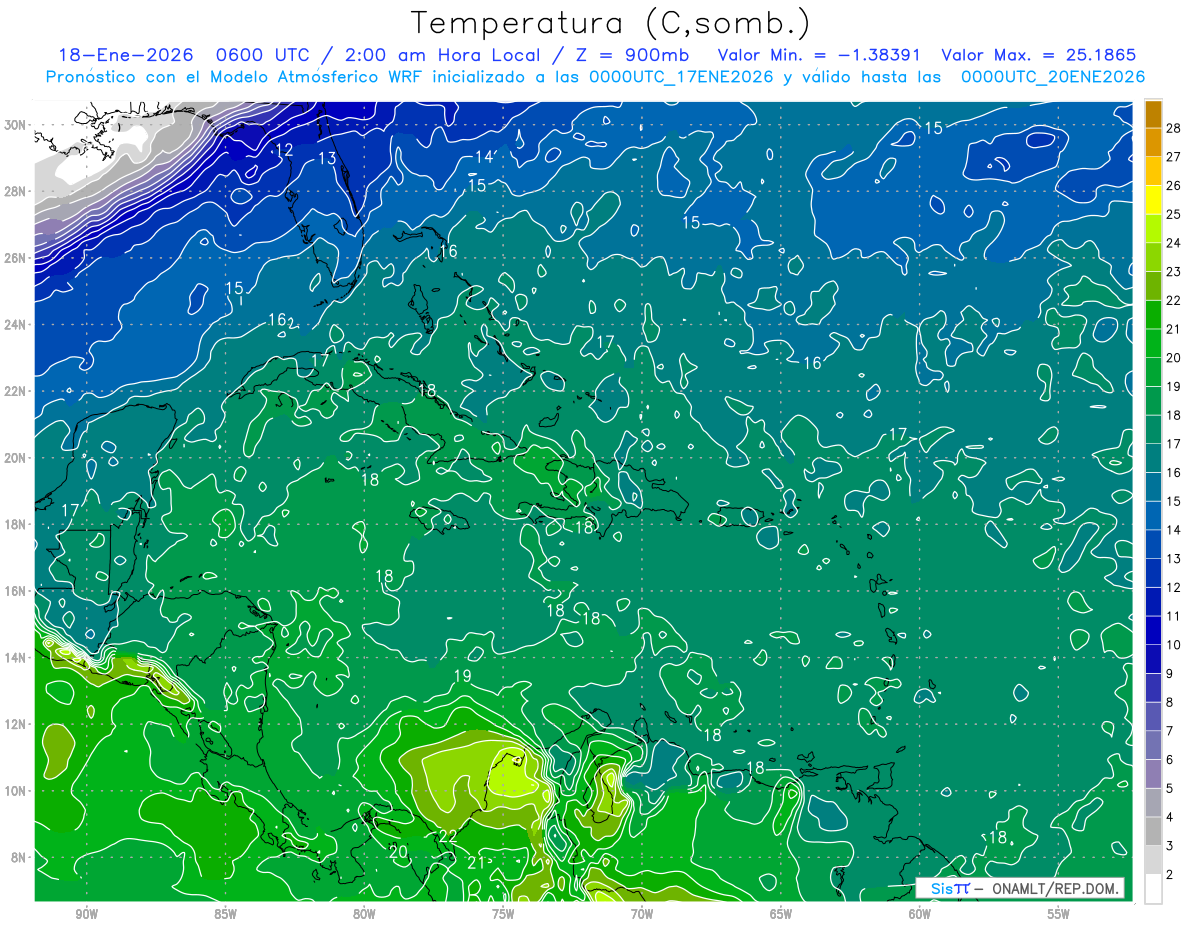This screenshot has height=927, width=1200.
Task: Click the '10N' latitude axis label
Action: [16, 791]
